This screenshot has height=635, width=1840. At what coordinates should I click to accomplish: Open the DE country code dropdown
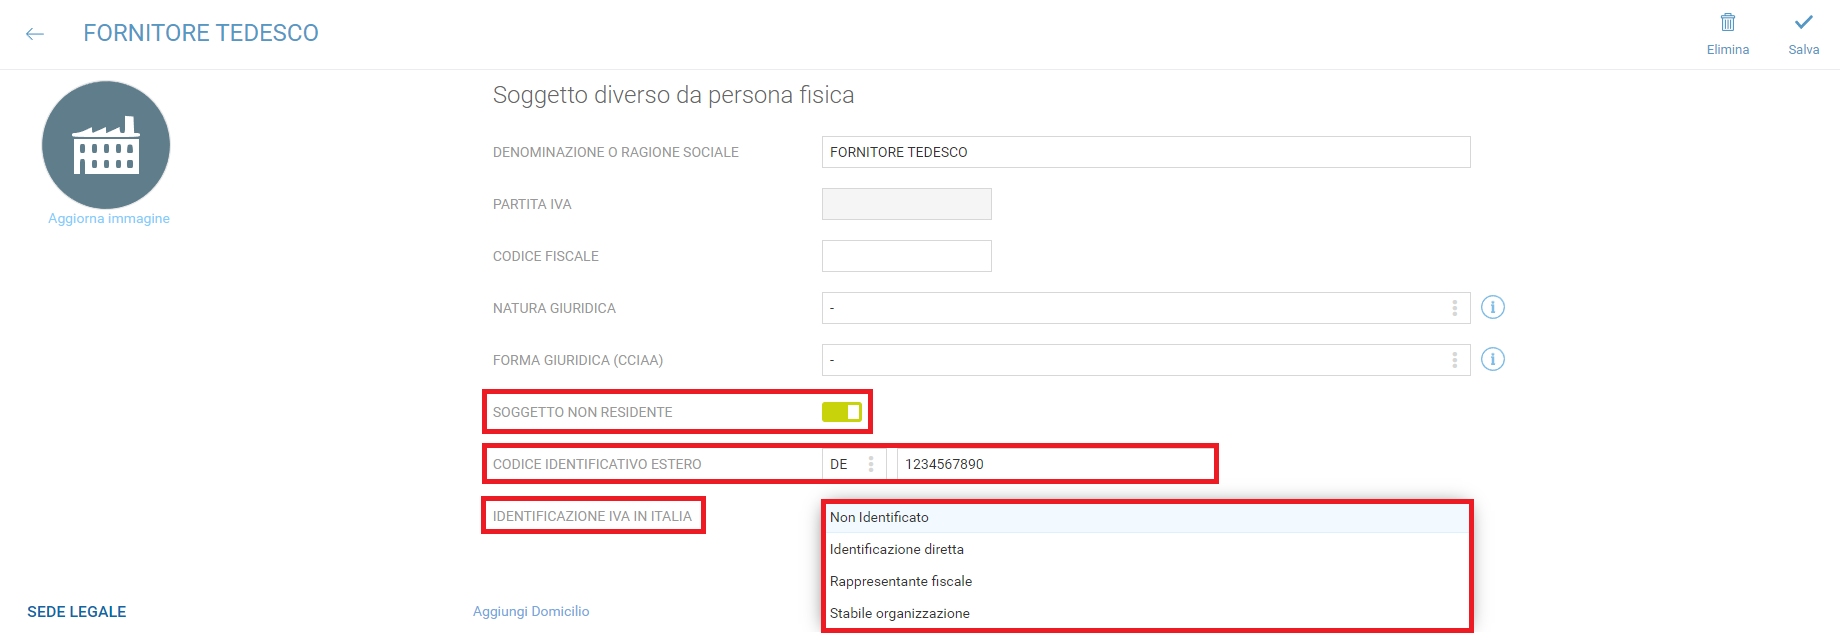(x=854, y=464)
